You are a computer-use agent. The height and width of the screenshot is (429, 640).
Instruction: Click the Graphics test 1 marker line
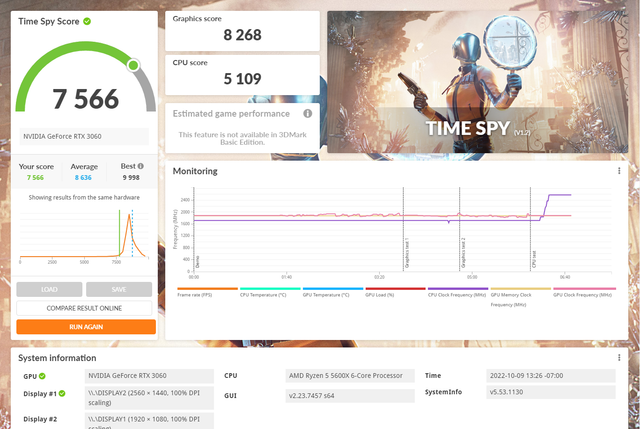(404, 229)
